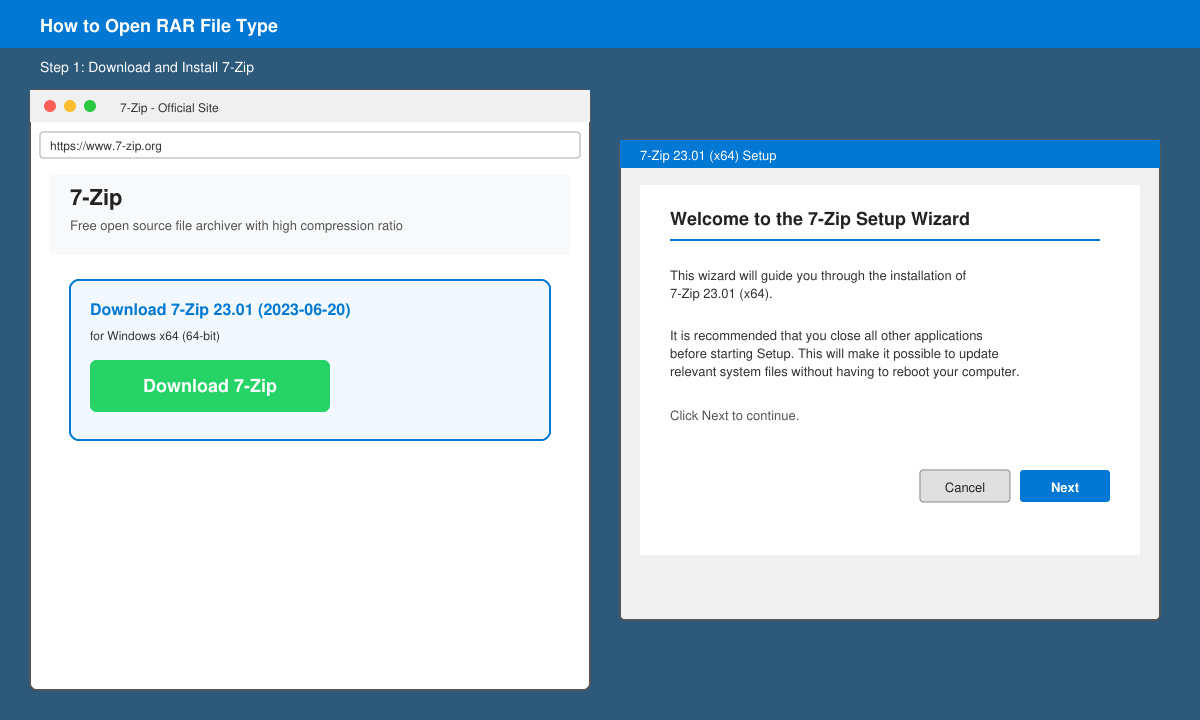
Task: Click 'Welcome to the 7-Zip Setup Wizard' heading
Action: coord(820,219)
